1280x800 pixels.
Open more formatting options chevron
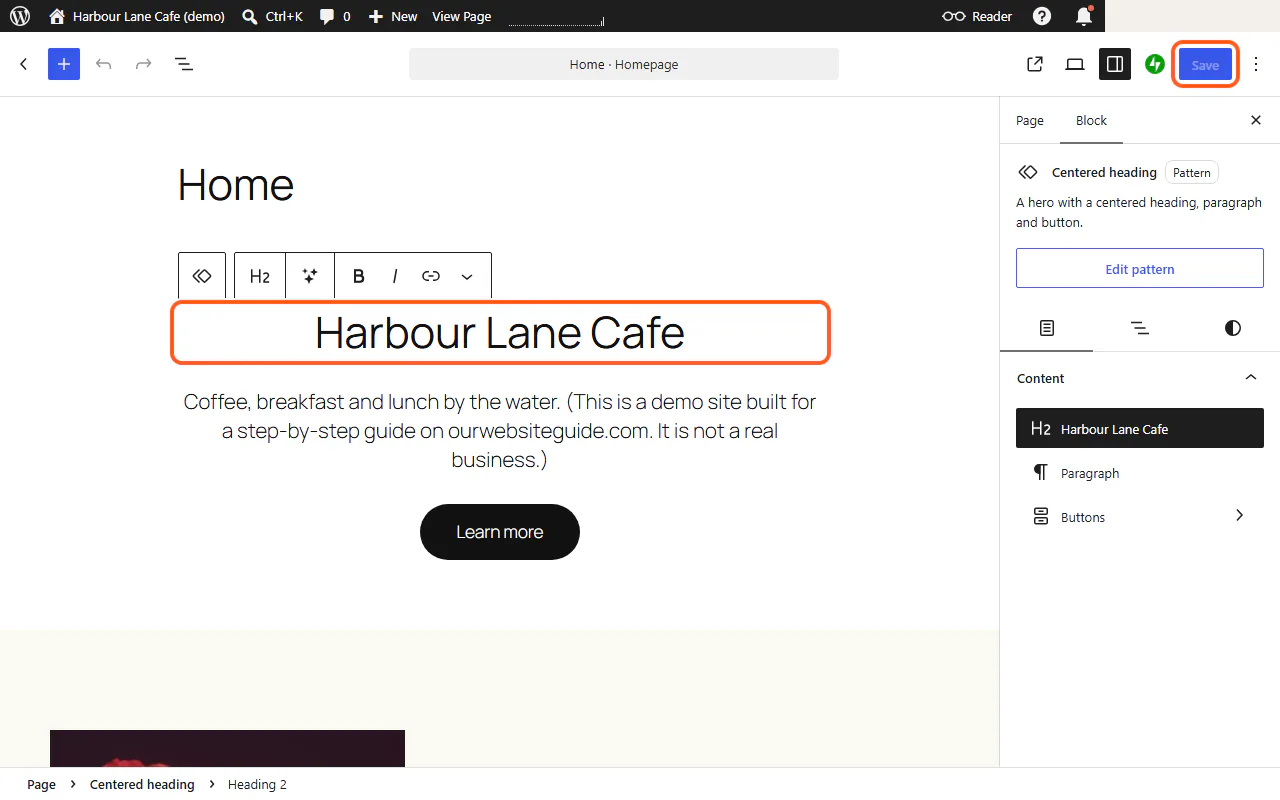[x=467, y=276]
